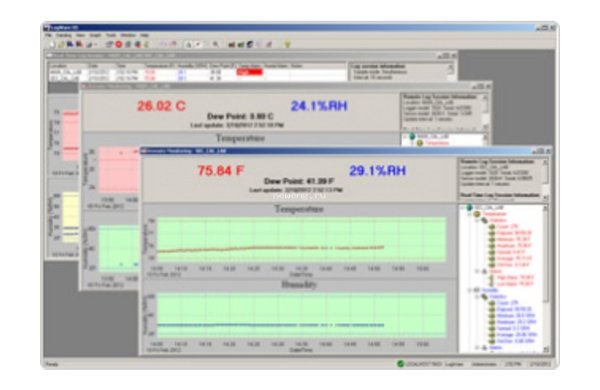The image size is (600, 390).
Task: Click the red alarm cell in back table
Action: pyautogui.click(x=249, y=72)
